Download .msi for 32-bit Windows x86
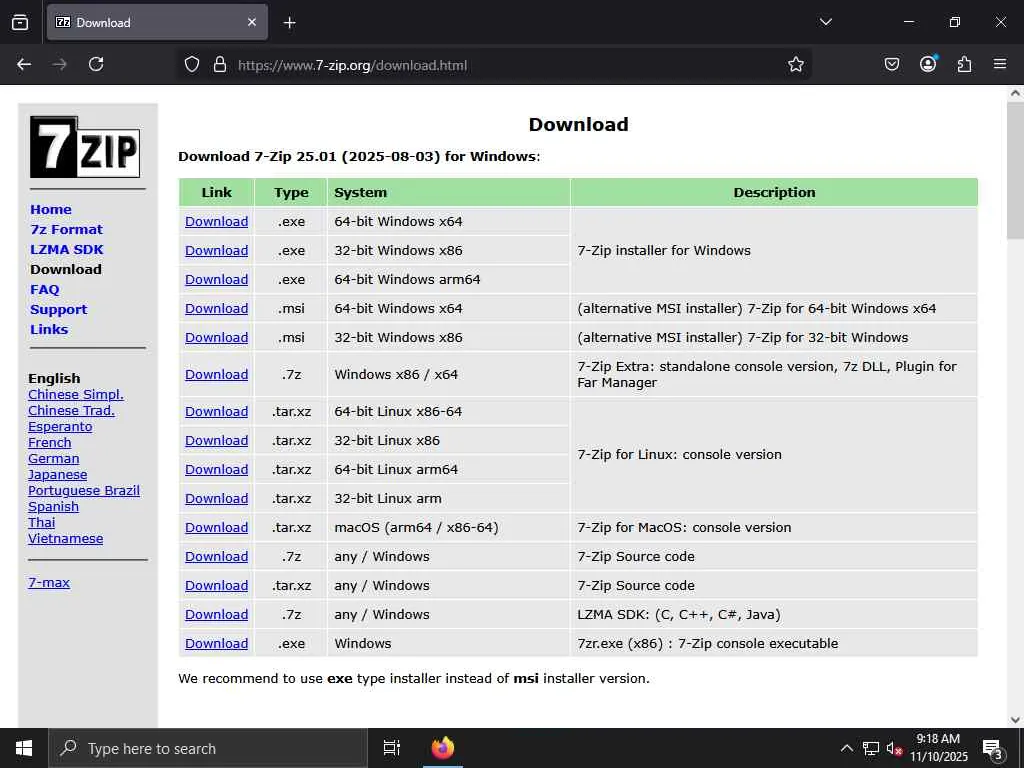 coord(216,338)
